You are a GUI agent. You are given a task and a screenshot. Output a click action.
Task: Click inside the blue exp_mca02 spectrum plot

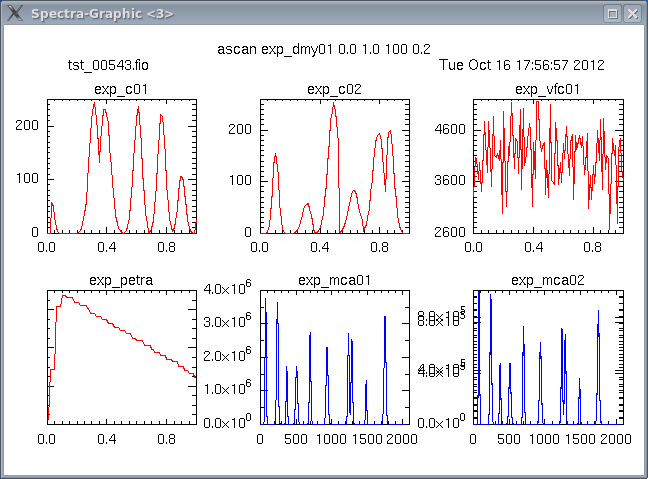[548, 357]
